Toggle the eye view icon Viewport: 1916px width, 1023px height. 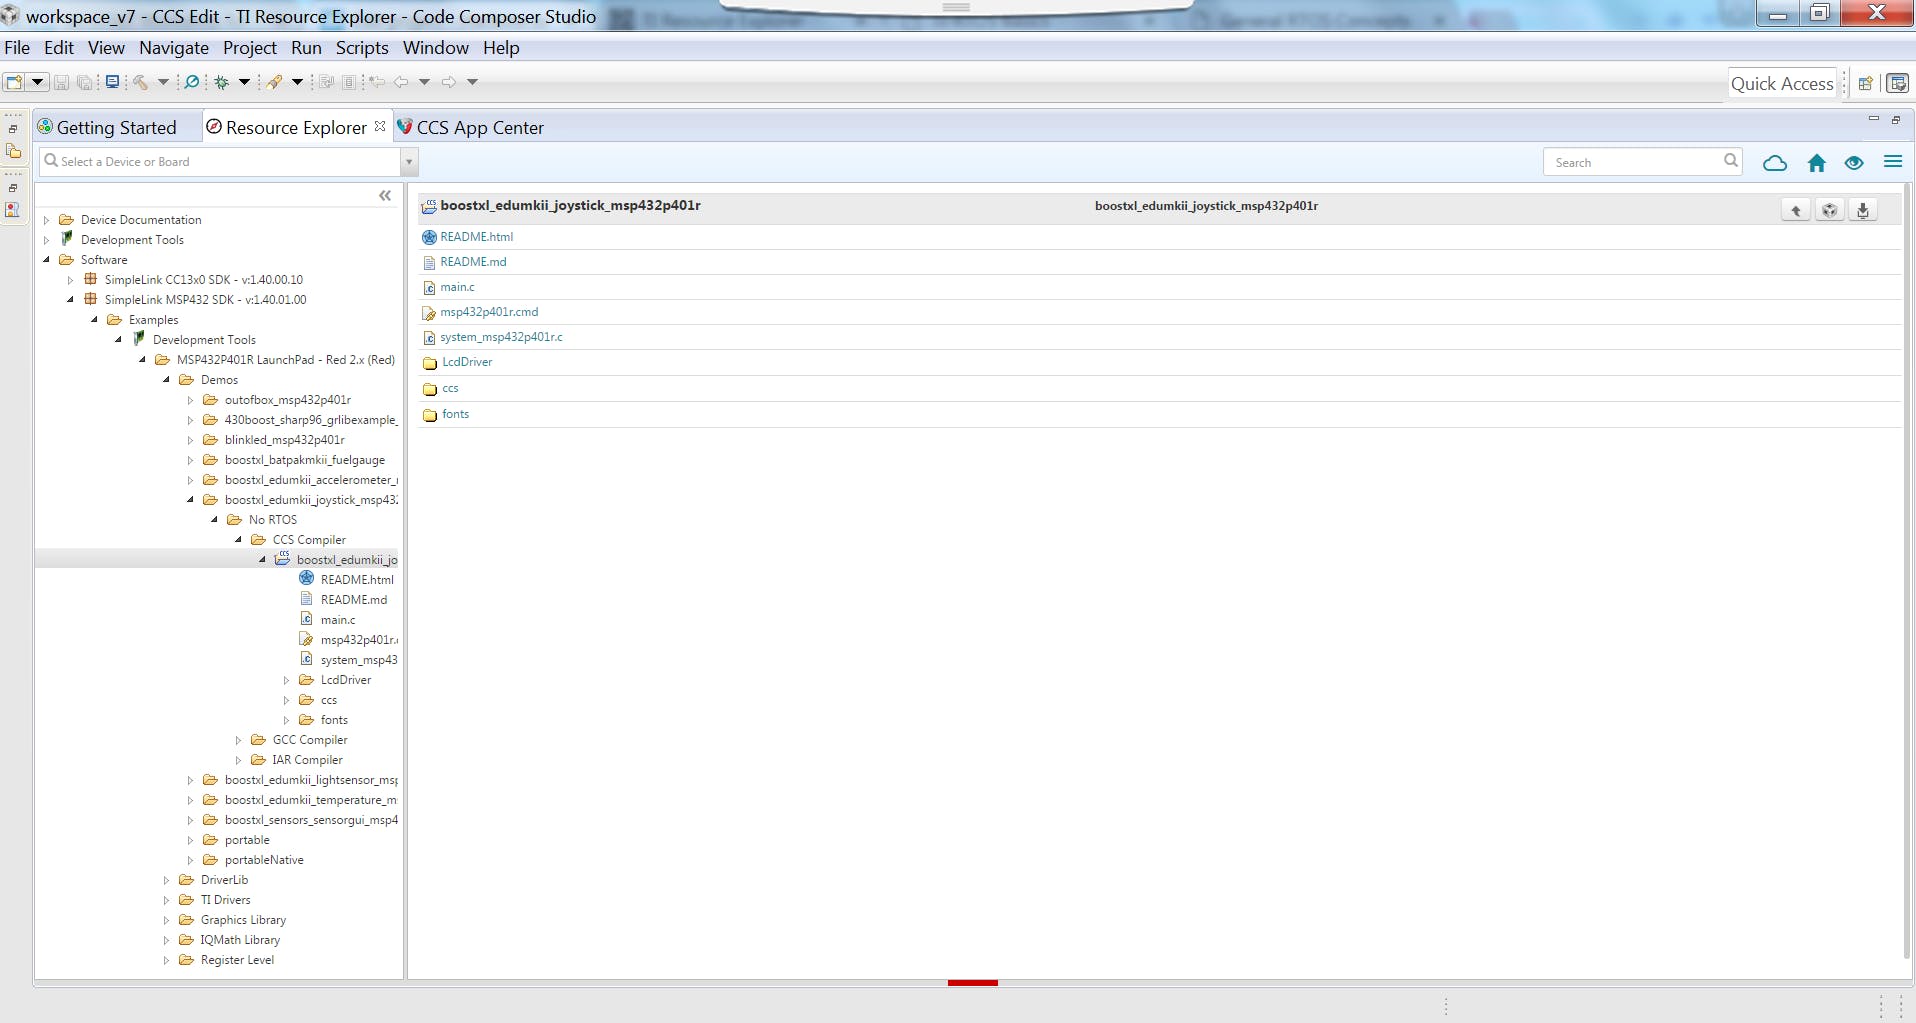1854,163
